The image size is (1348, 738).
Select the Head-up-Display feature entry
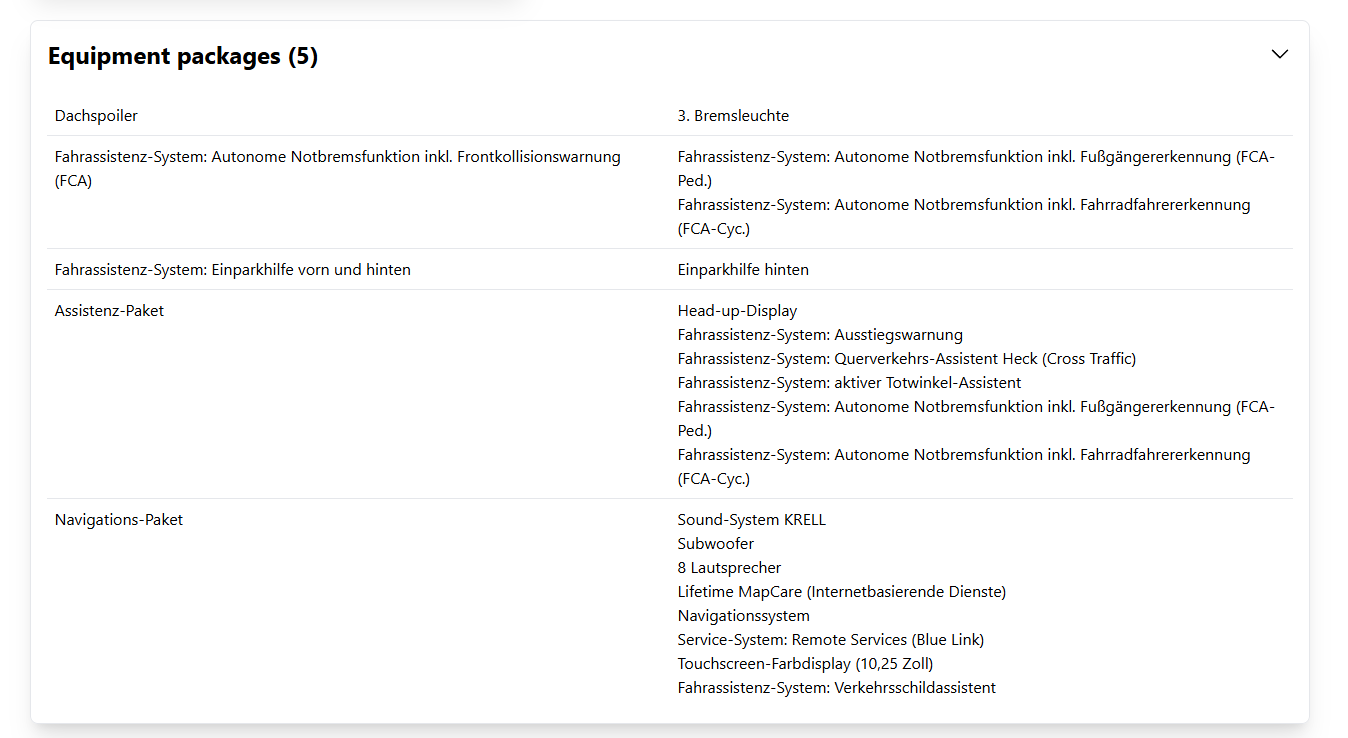[737, 311]
